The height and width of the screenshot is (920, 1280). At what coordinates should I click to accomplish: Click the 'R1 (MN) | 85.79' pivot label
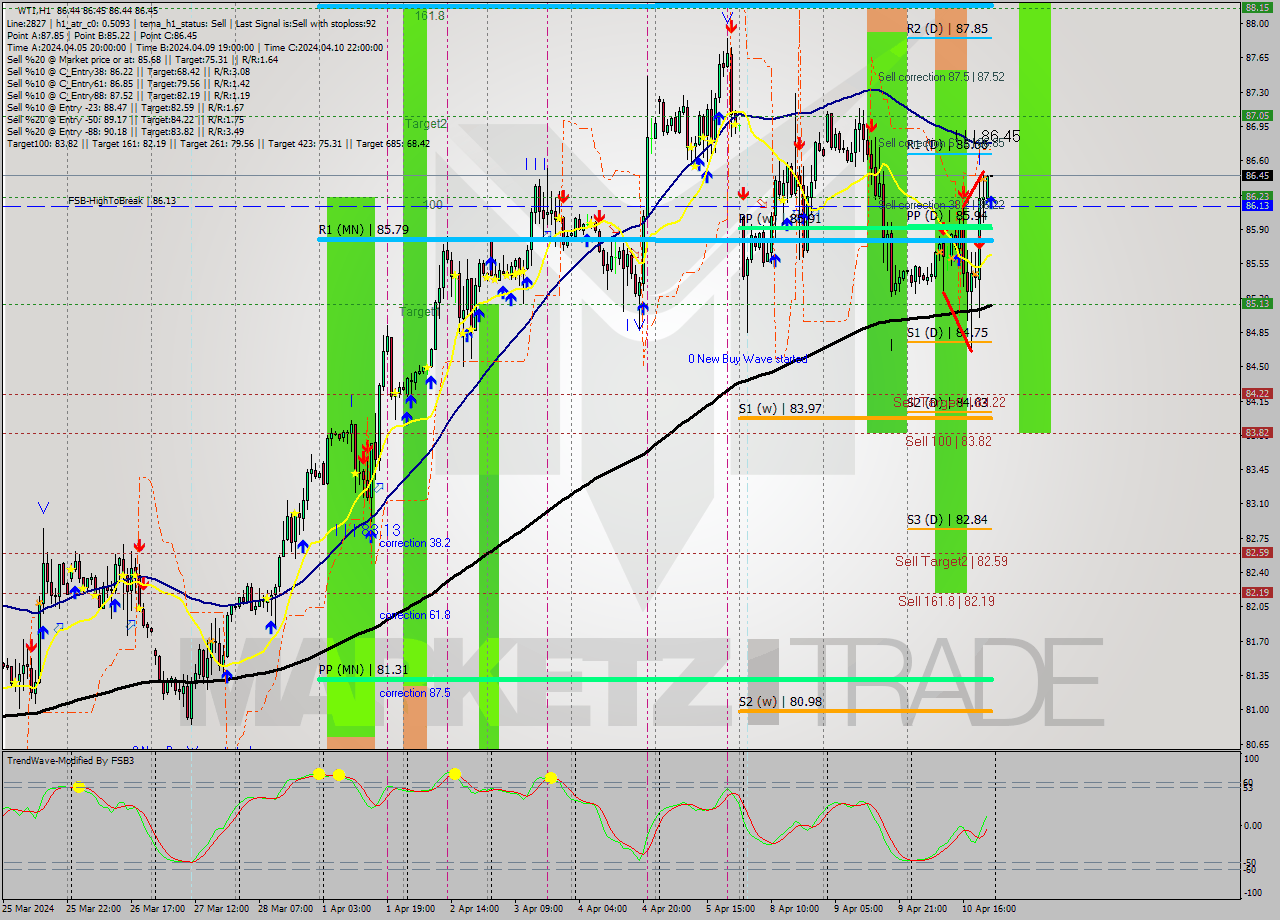[364, 229]
